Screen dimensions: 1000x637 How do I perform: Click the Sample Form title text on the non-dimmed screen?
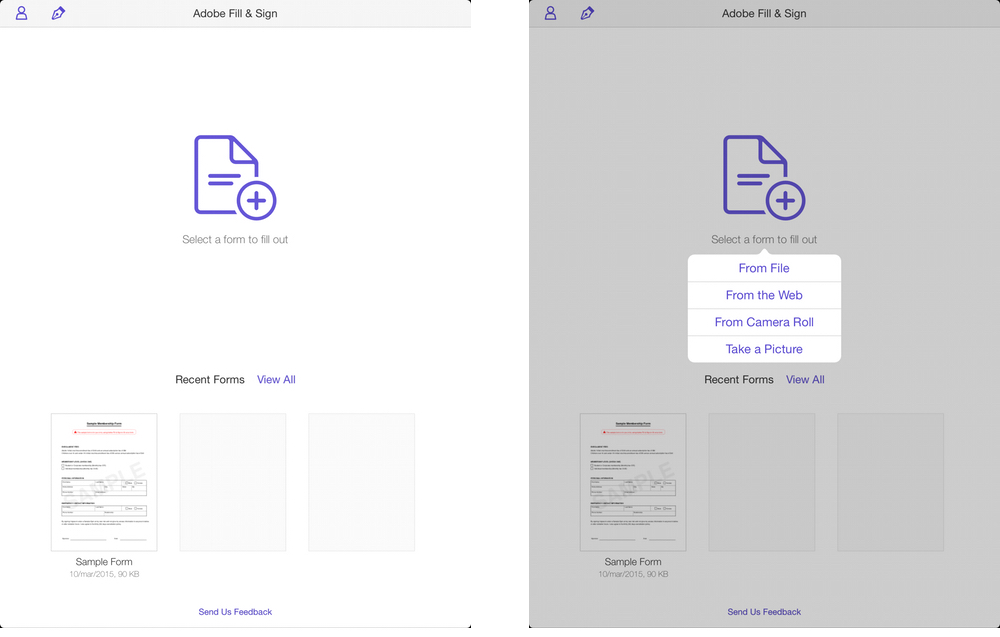tap(104, 562)
